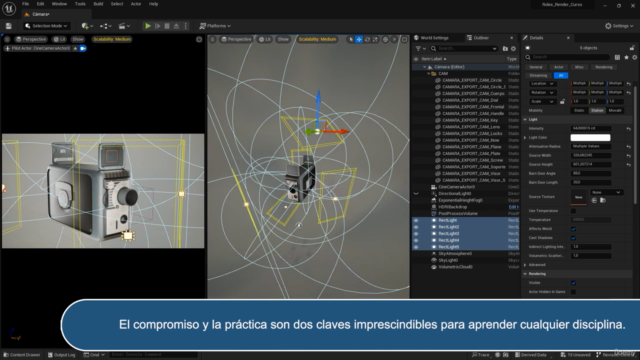Collapse the Light section in Details

[x=525, y=120]
